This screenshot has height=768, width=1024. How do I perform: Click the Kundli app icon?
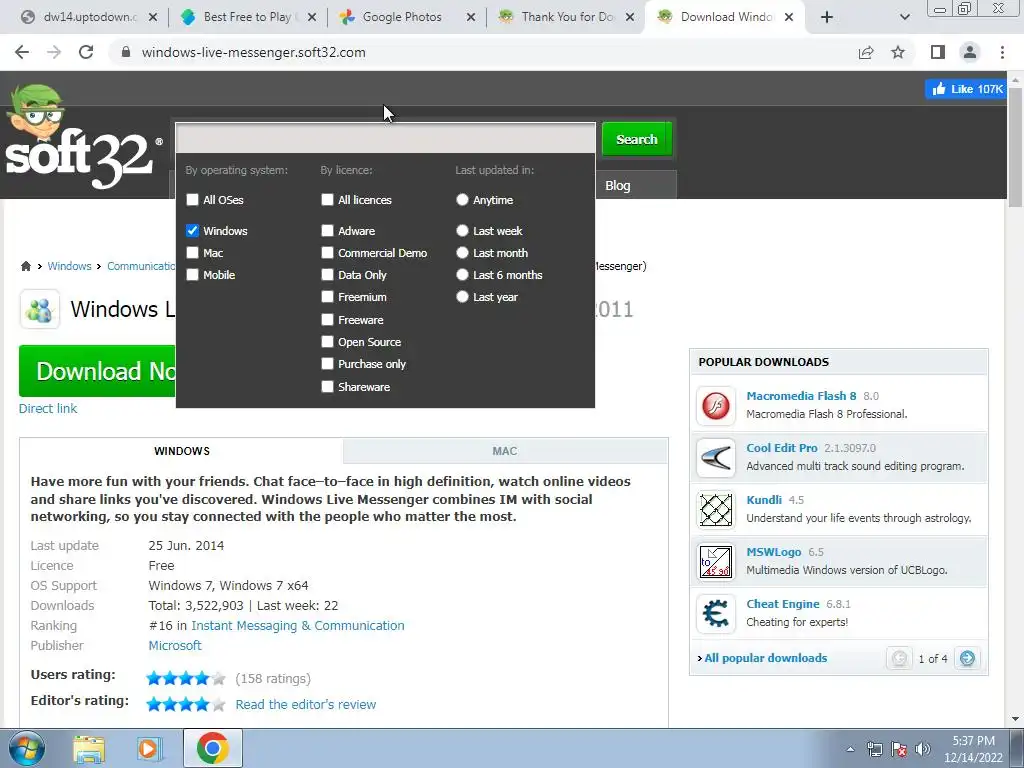click(716, 509)
